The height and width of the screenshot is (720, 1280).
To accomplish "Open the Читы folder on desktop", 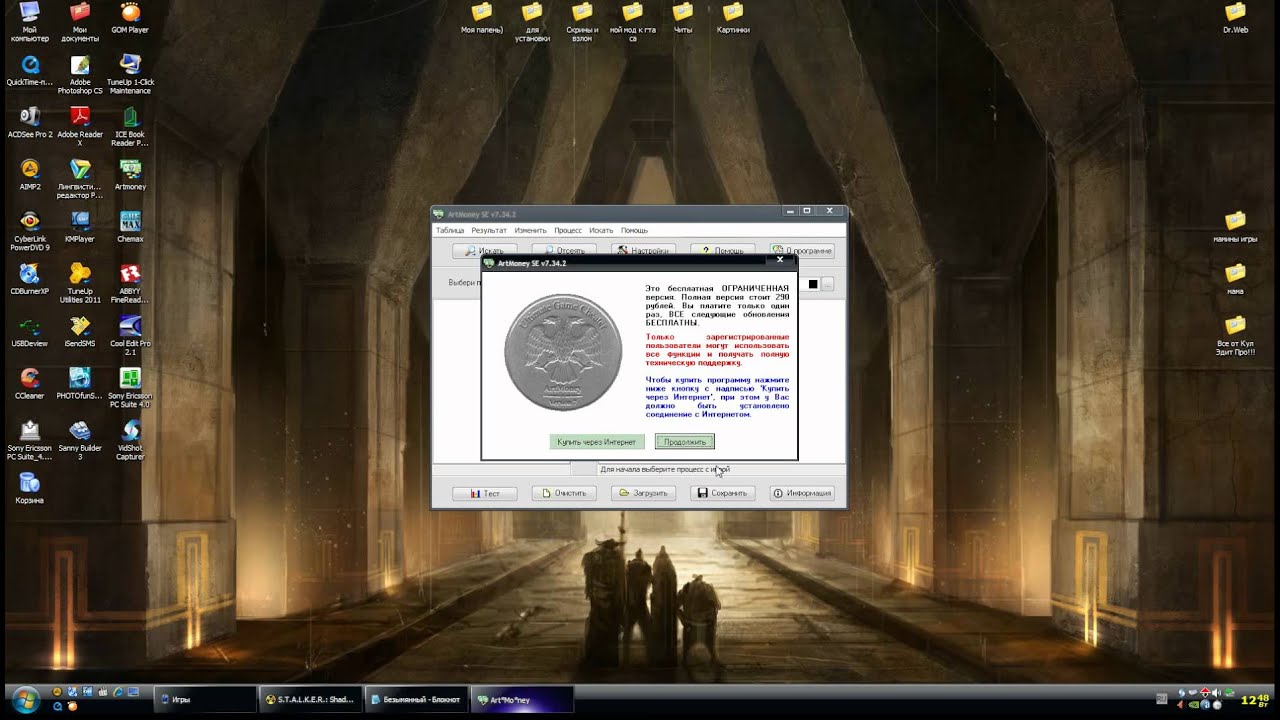I will [683, 18].
